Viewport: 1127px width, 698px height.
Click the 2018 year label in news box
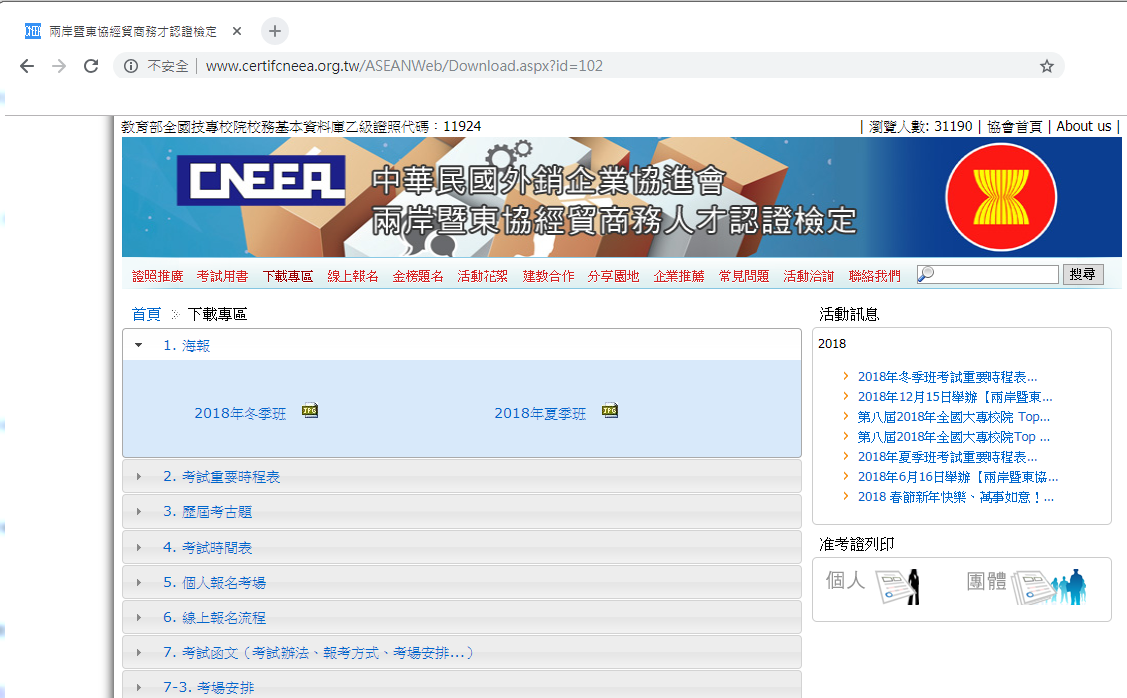point(832,344)
